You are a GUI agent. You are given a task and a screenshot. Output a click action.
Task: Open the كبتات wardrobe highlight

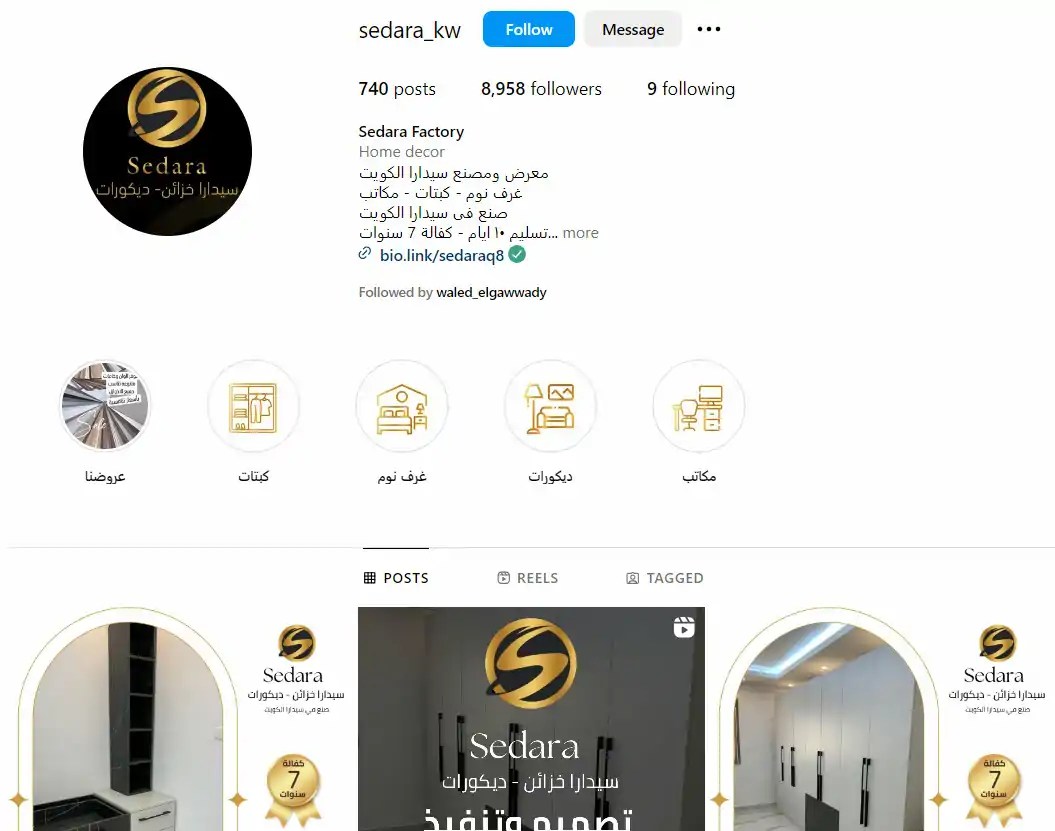254,406
